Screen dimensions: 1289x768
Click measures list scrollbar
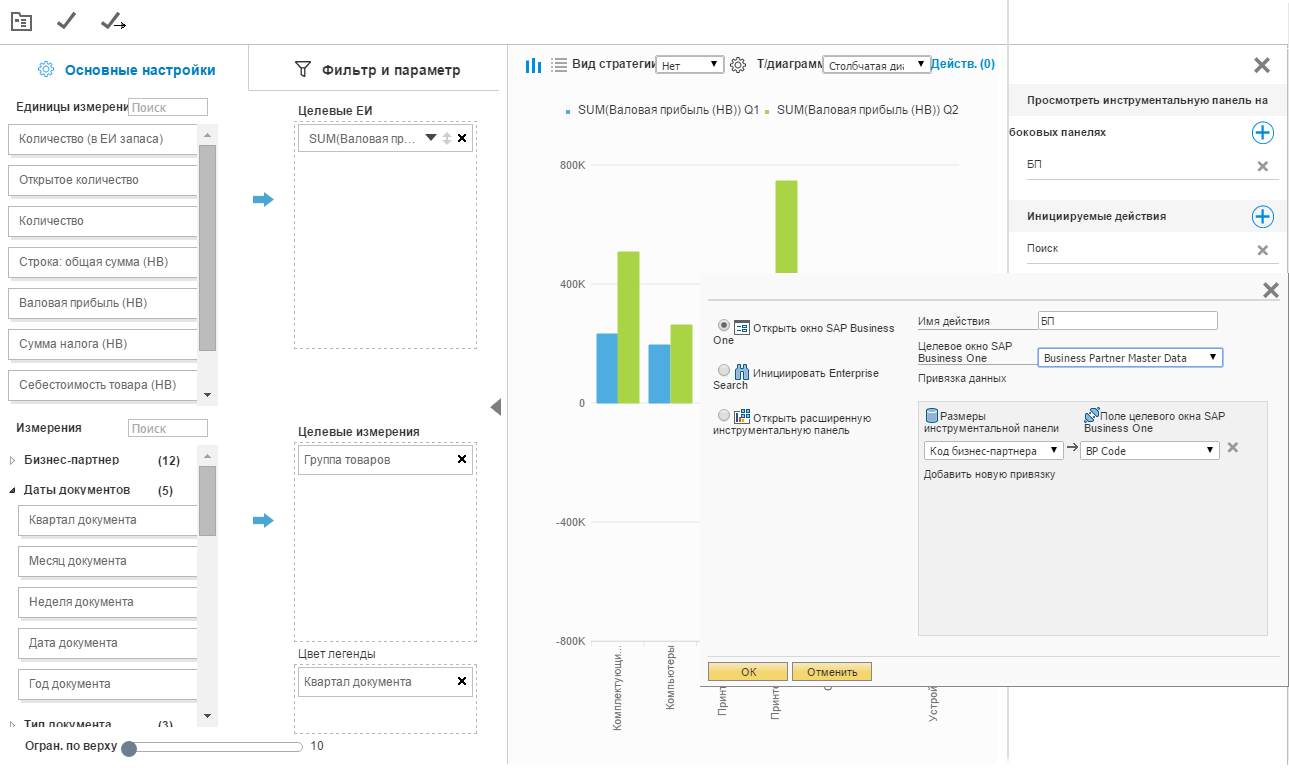[207, 248]
